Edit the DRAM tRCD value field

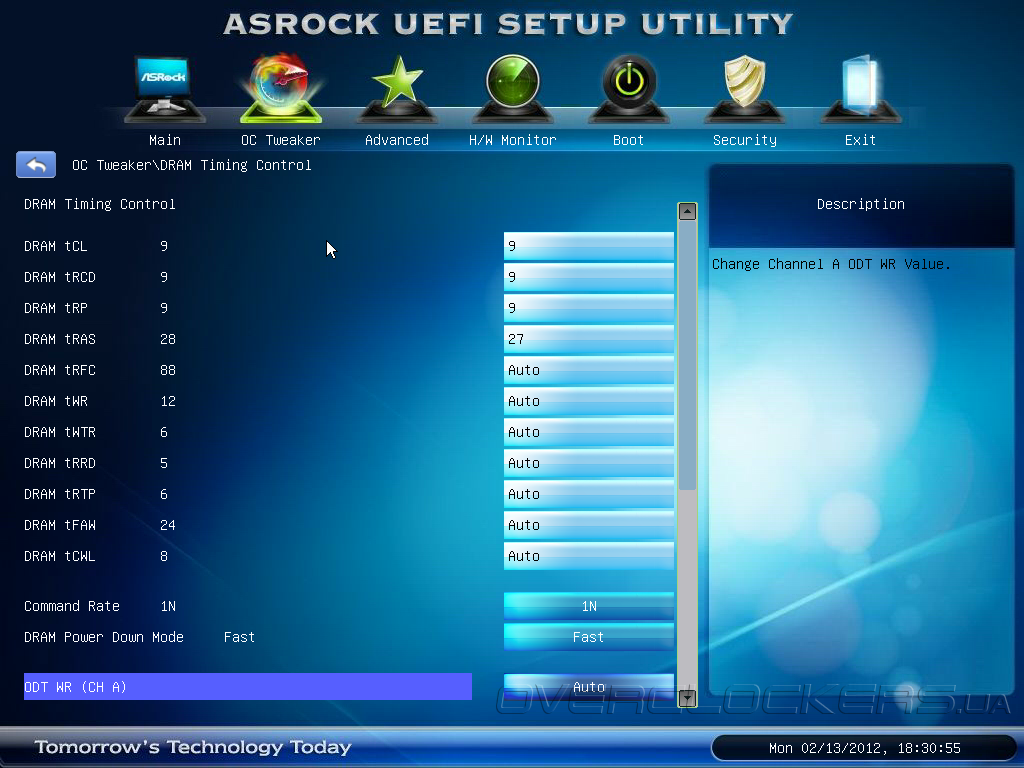pyautogui.click(x=589, y=277)
